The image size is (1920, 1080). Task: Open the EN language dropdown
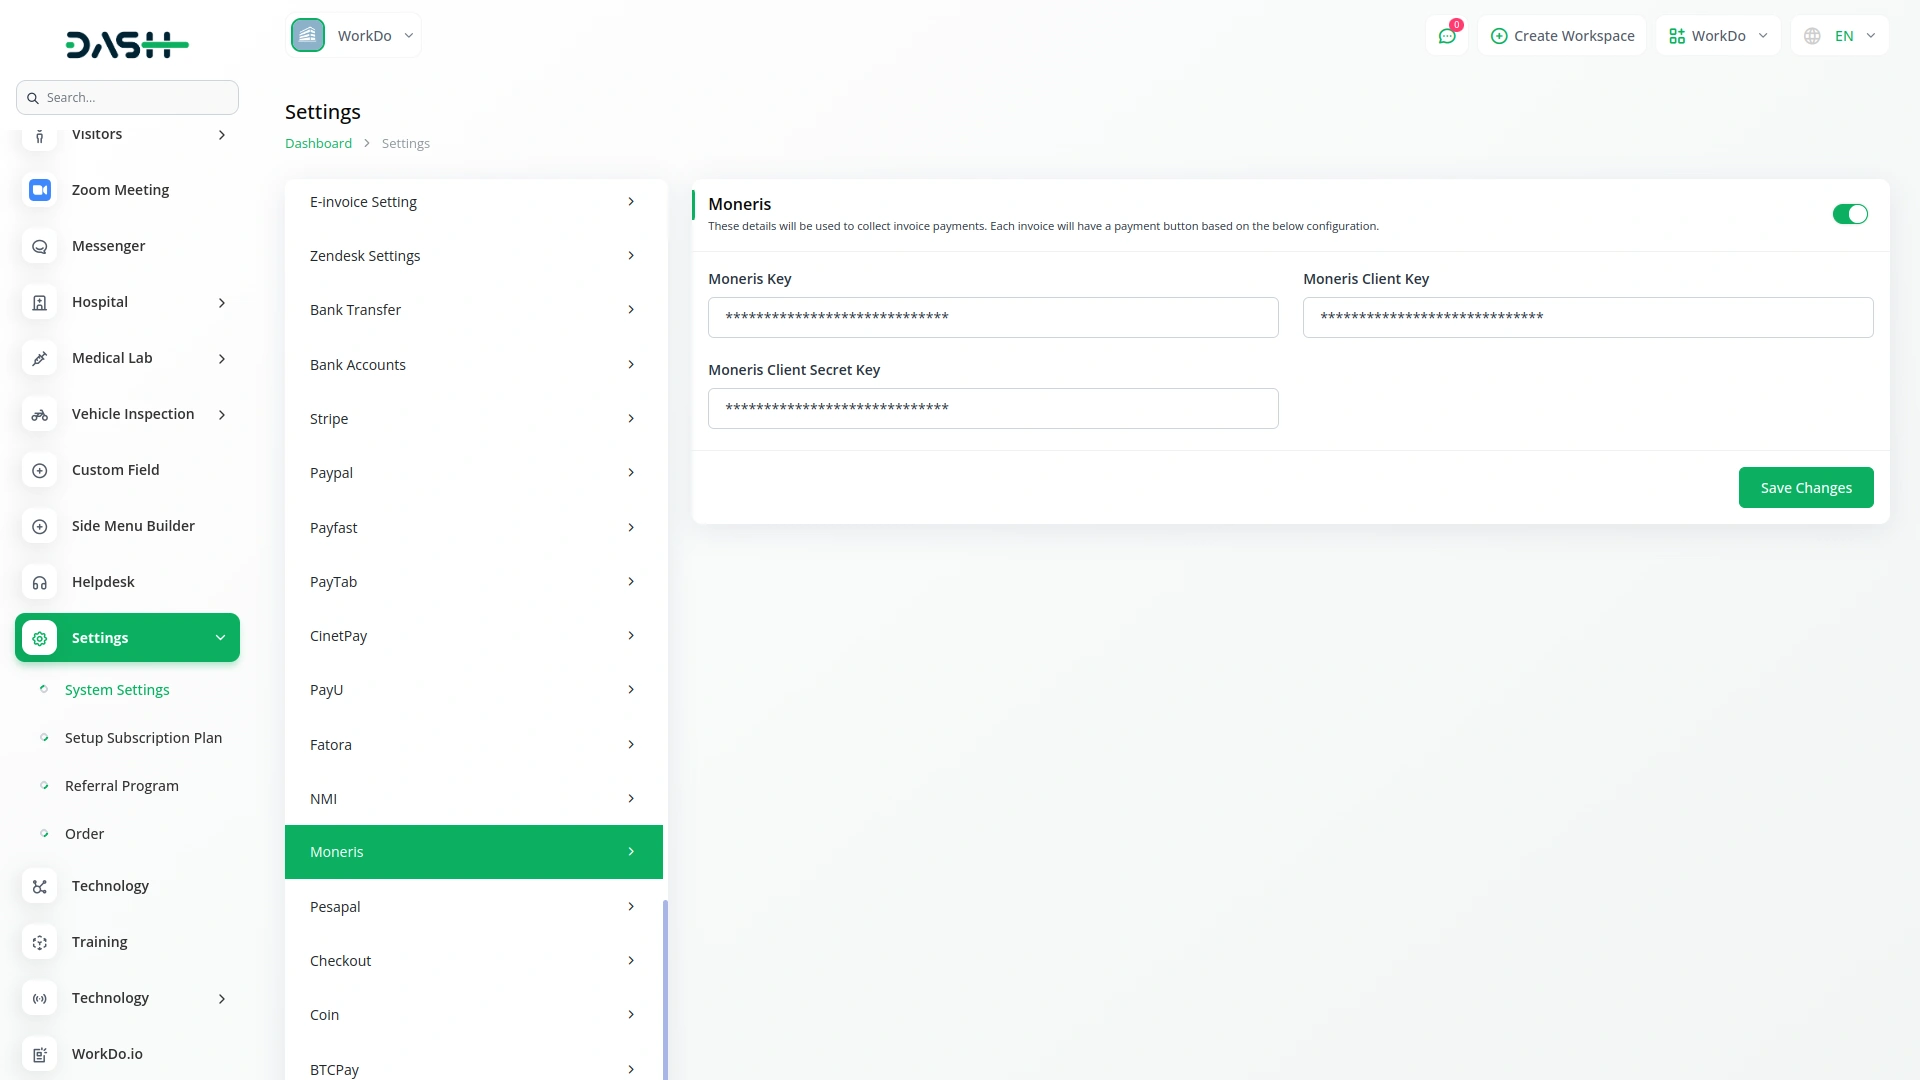1840,36
